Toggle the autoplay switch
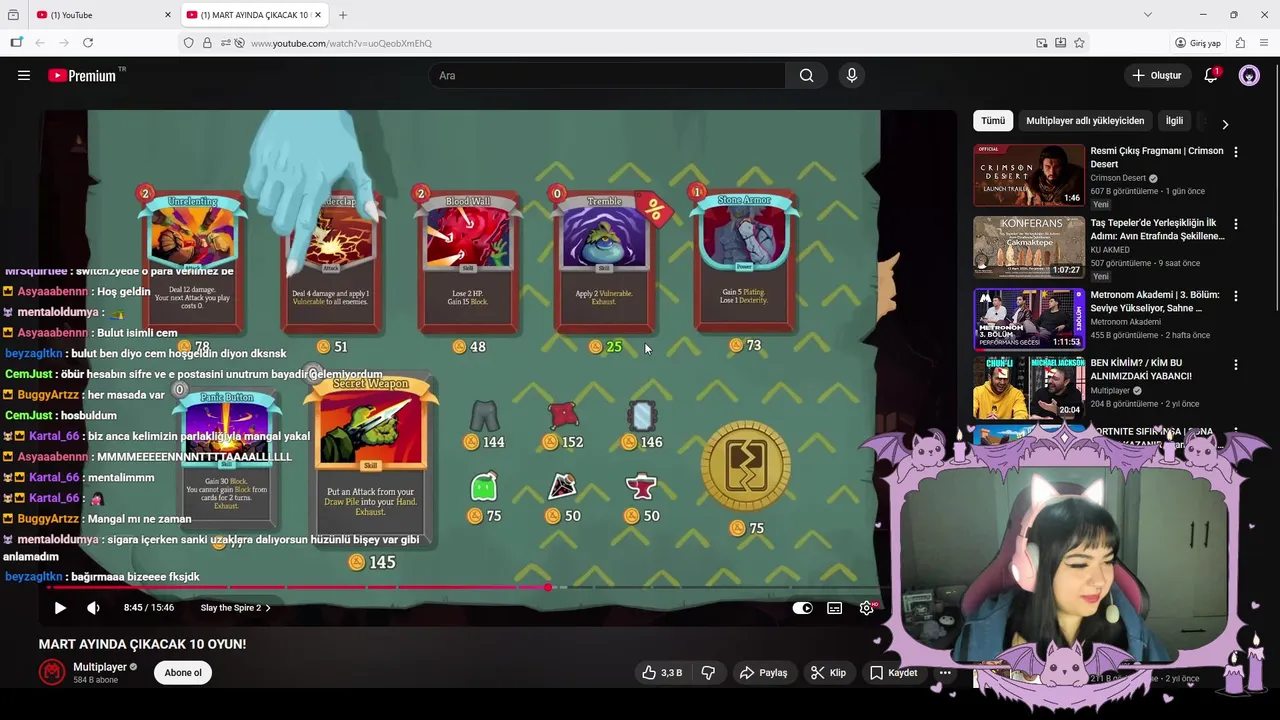 pyautogui.click(x=802, y=608)
